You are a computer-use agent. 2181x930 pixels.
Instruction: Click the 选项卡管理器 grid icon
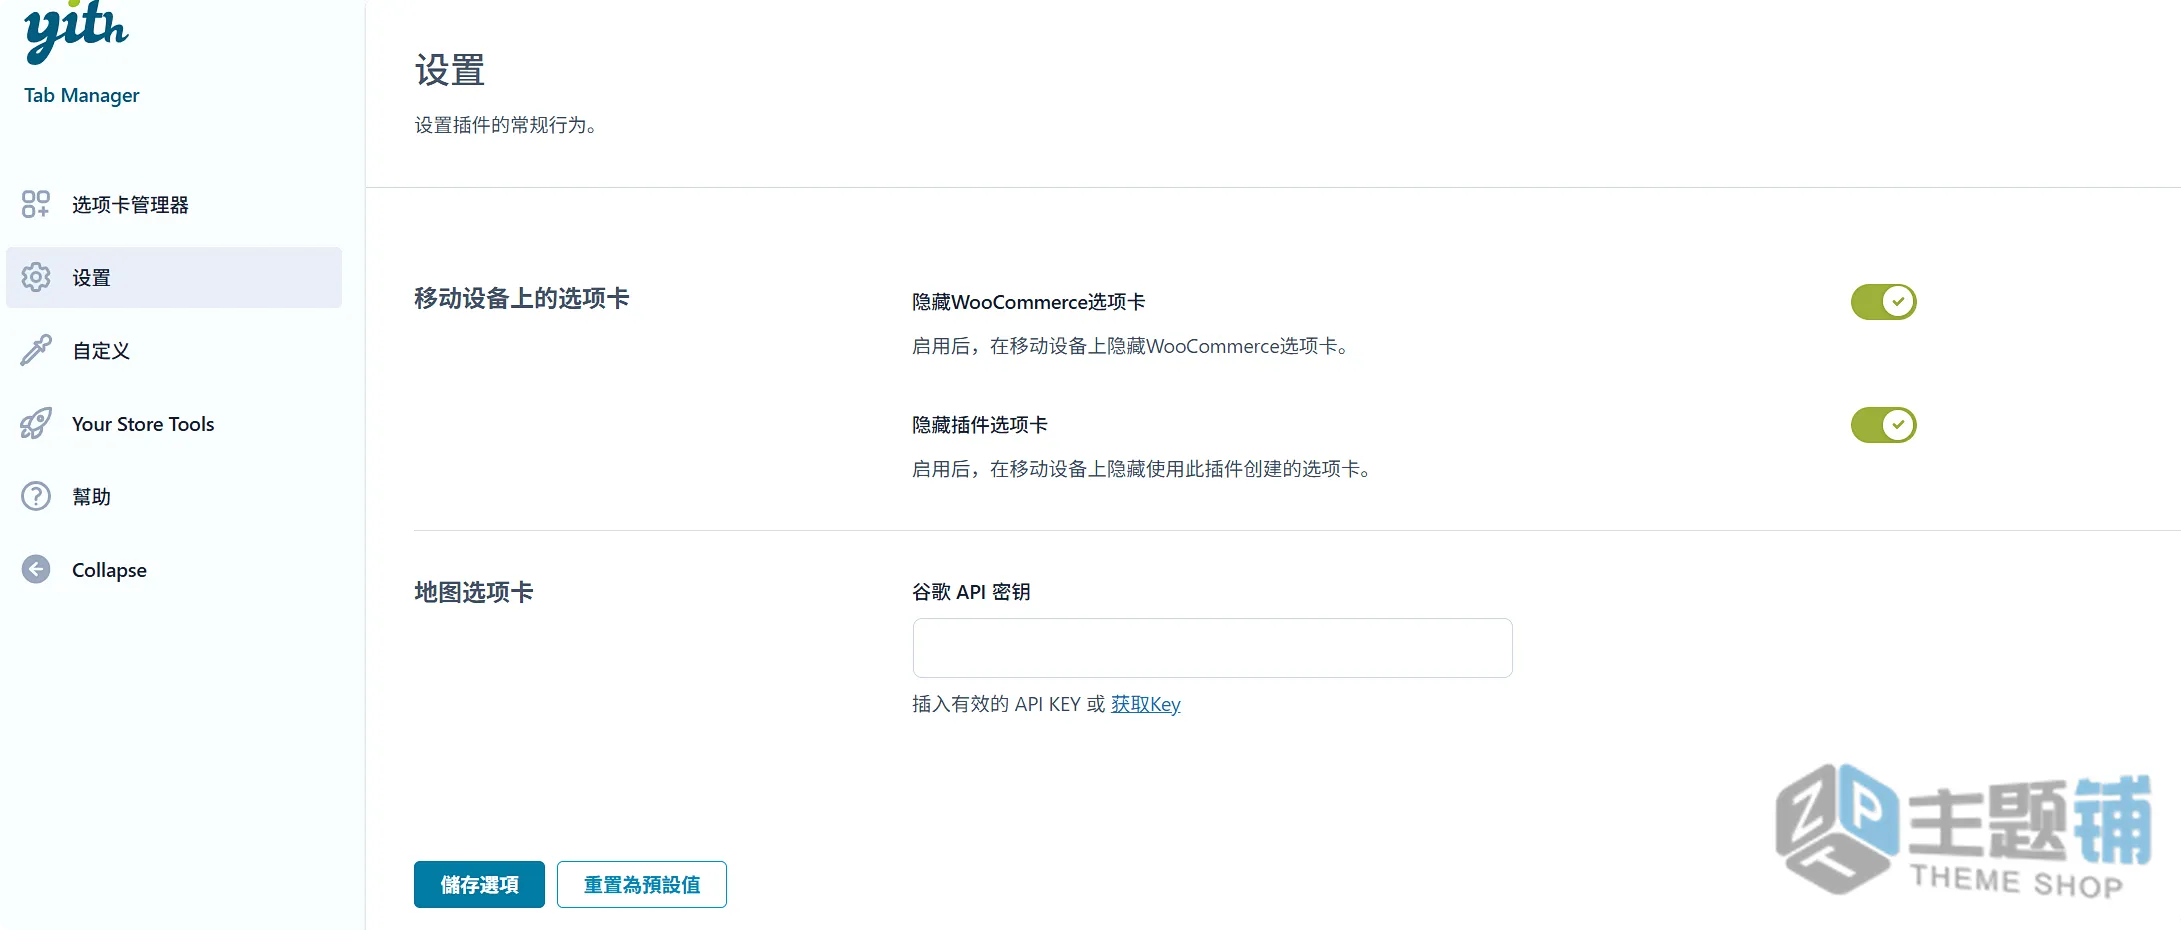36,204
